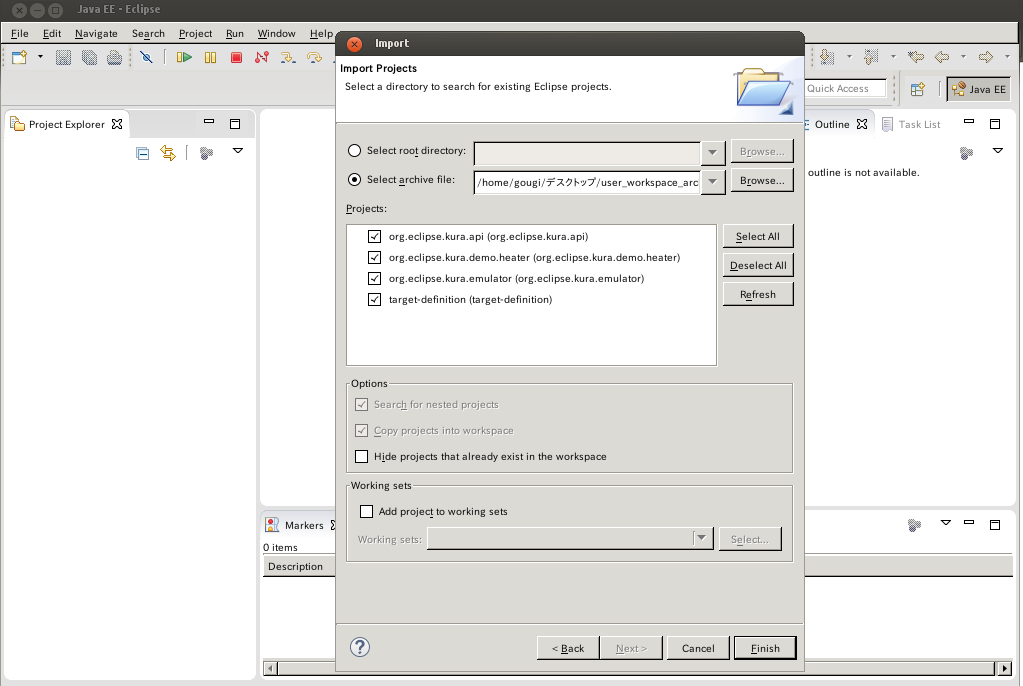Viewport: 1023px width, 686px height.
Task: Open the Navigate menu
Action: click(96, 33)
